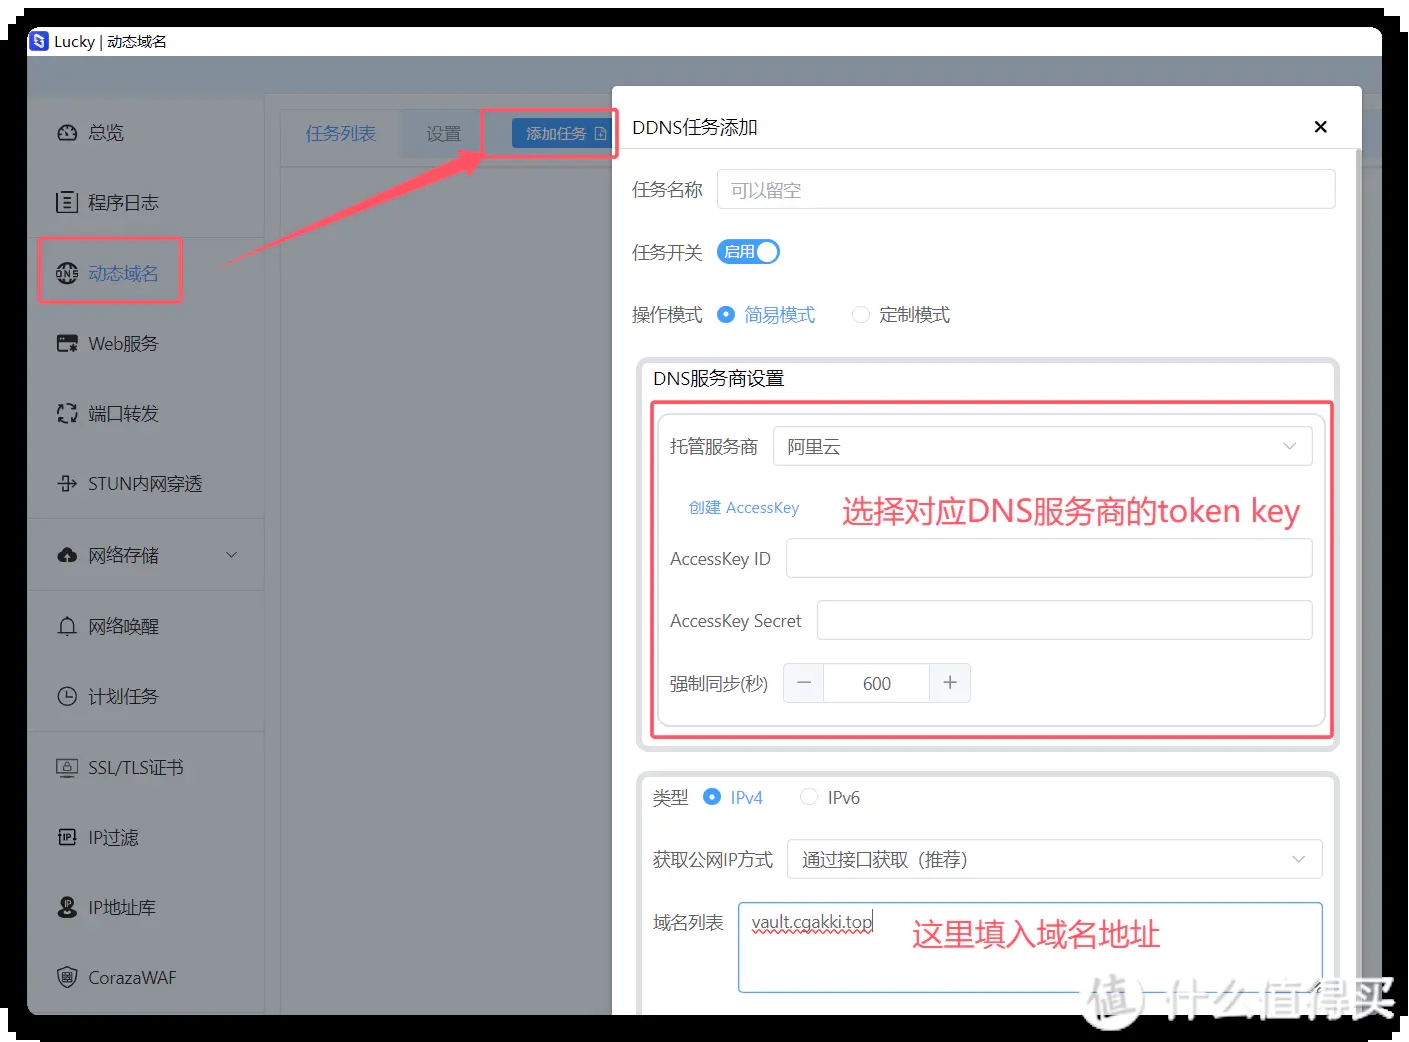Choose IPv4 as the record type
The height and width of the screenshot is (1042, 1409).
click(x=712, y=797)
